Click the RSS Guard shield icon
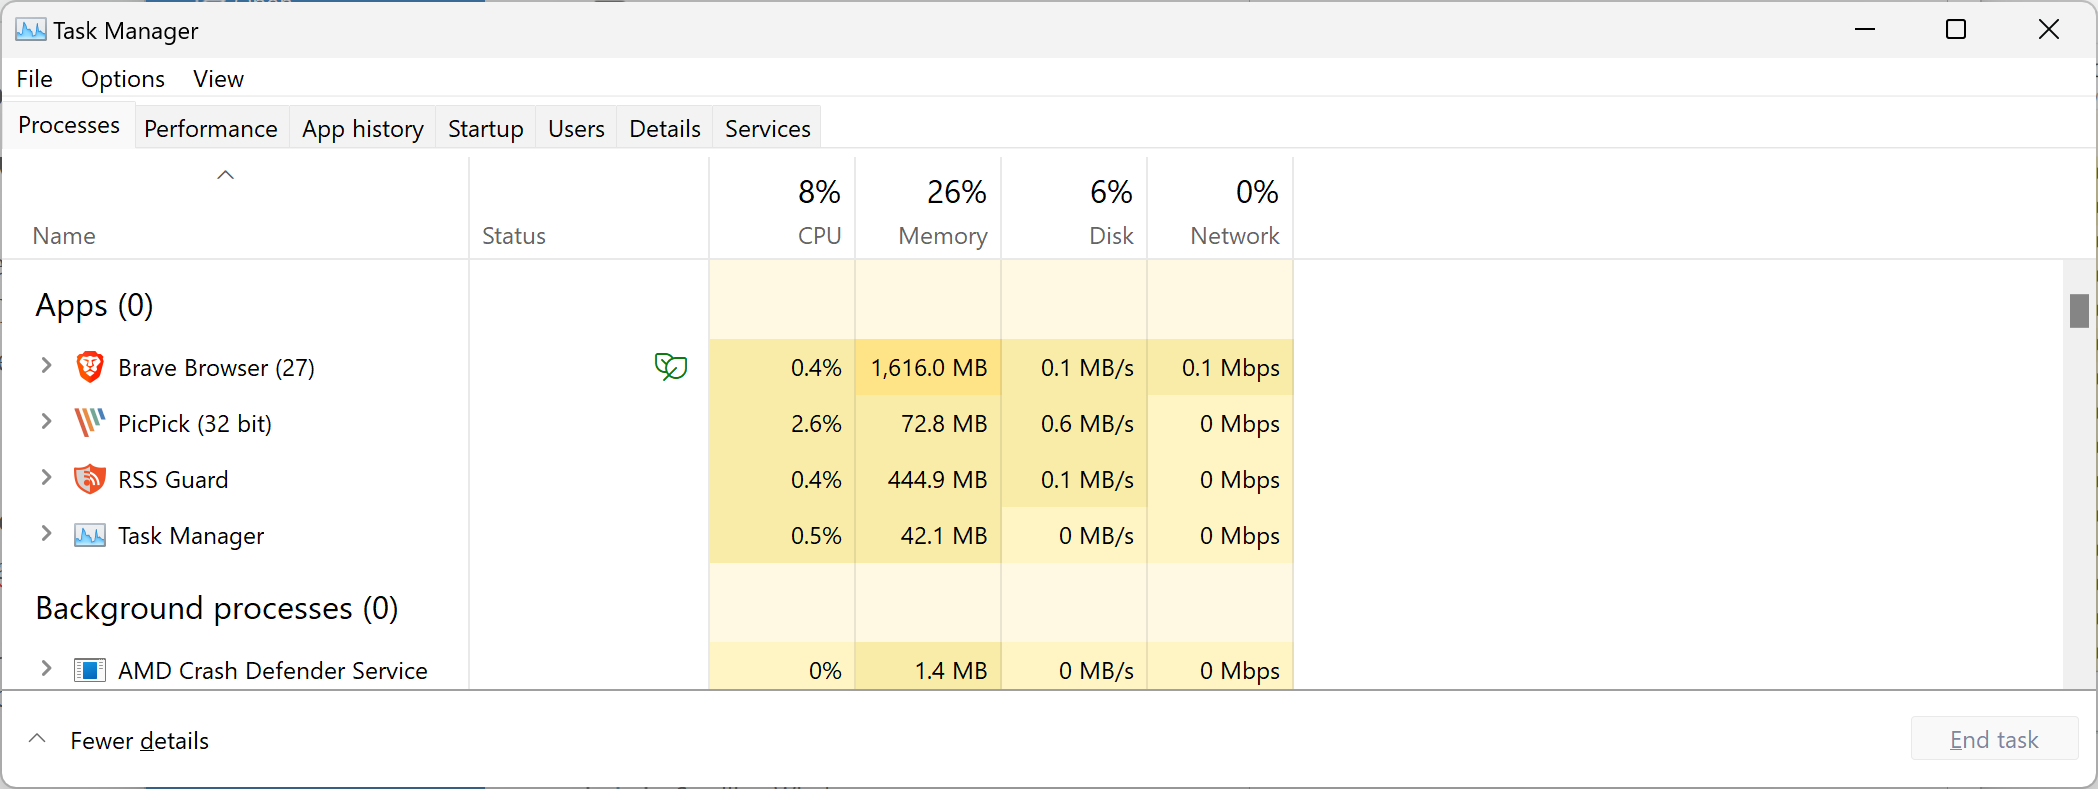Image resolution: width=2098 pixels, height=789 pixels. tap(90, 479)
